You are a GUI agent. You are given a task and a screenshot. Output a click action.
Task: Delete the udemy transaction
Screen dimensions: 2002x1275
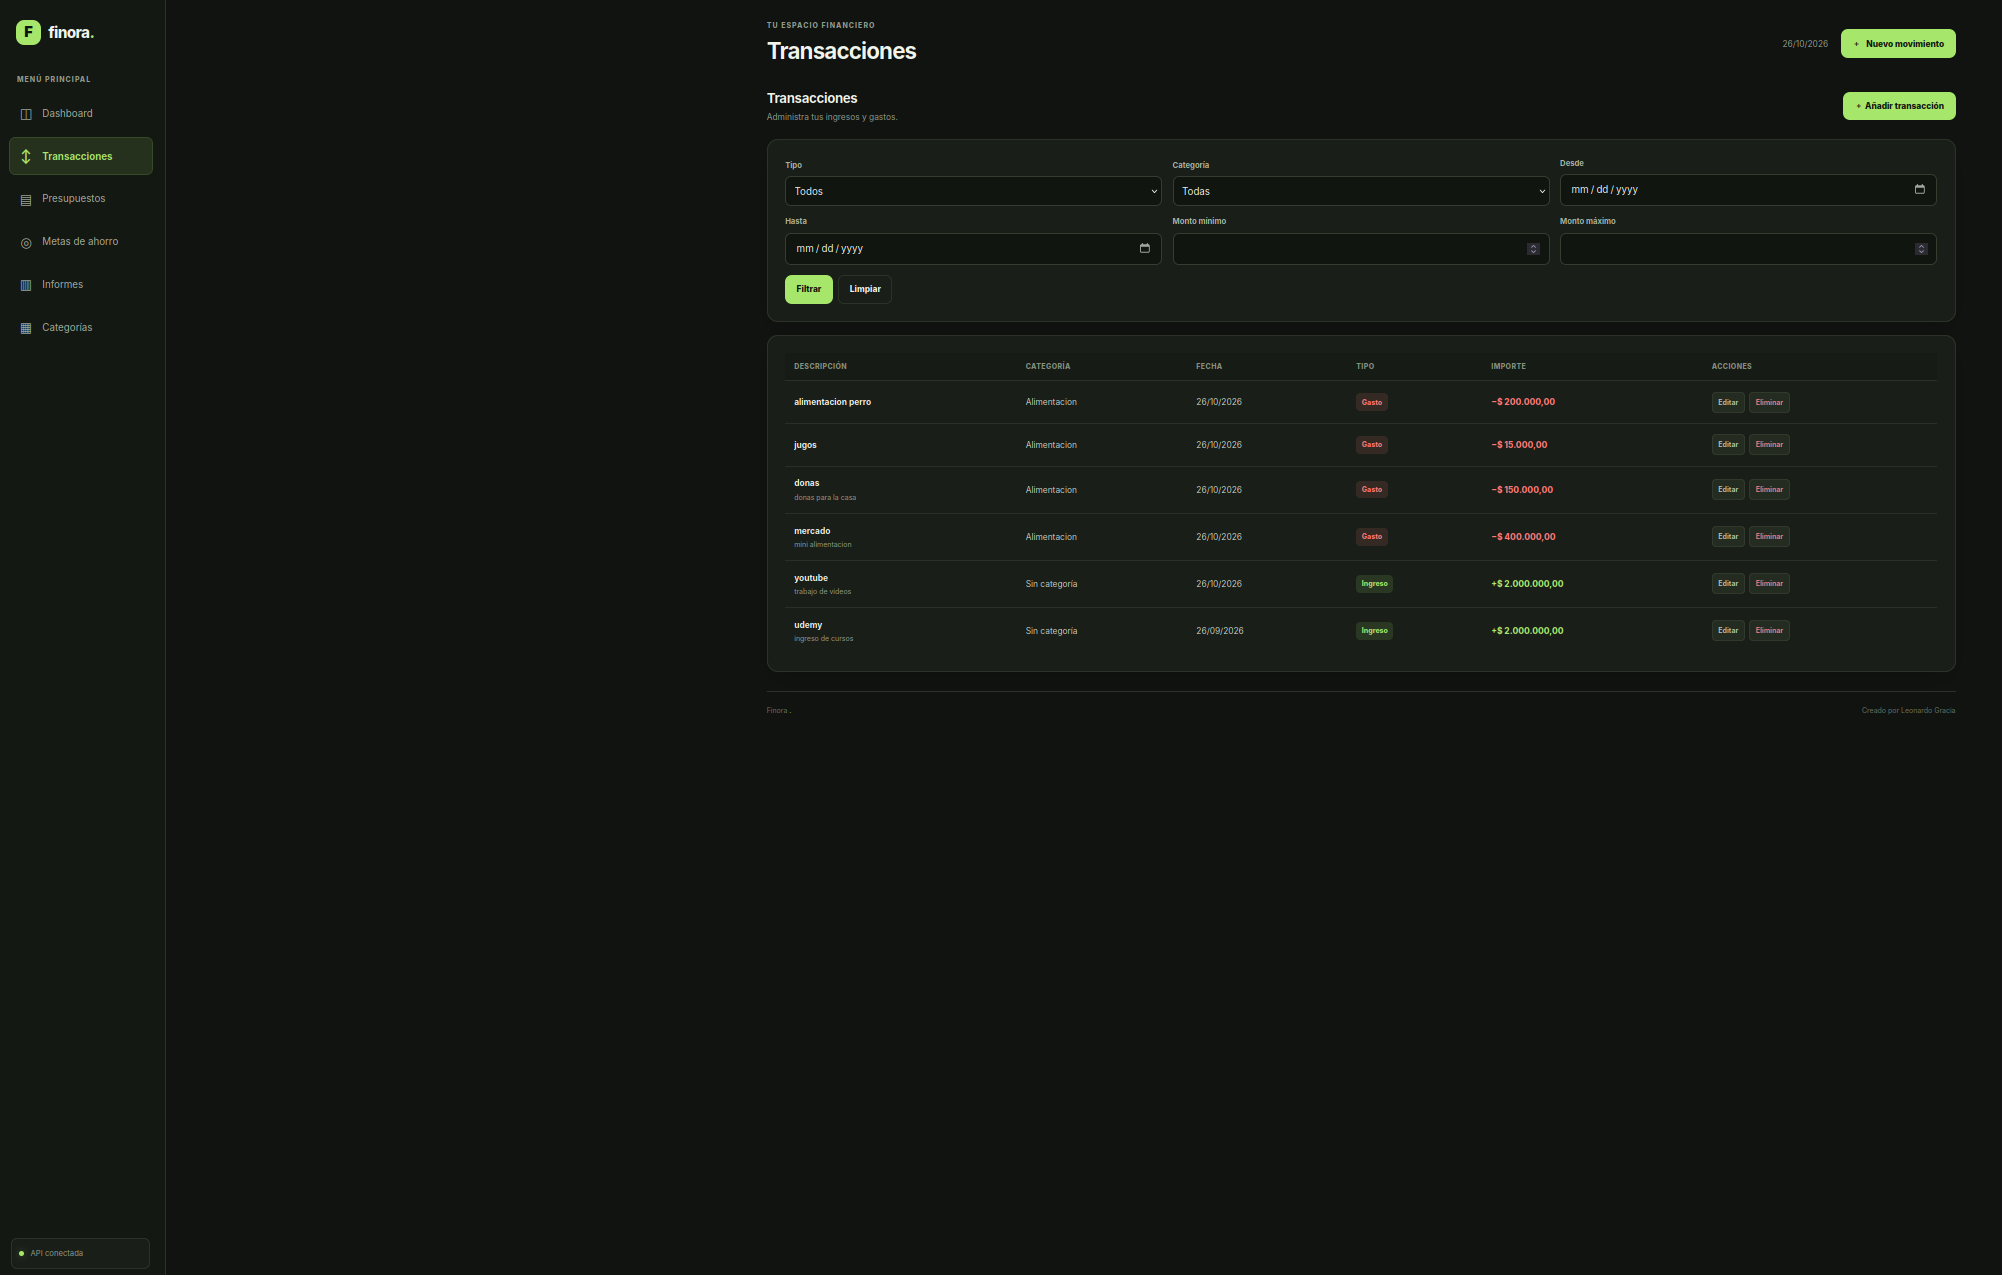pos(1769,630)
